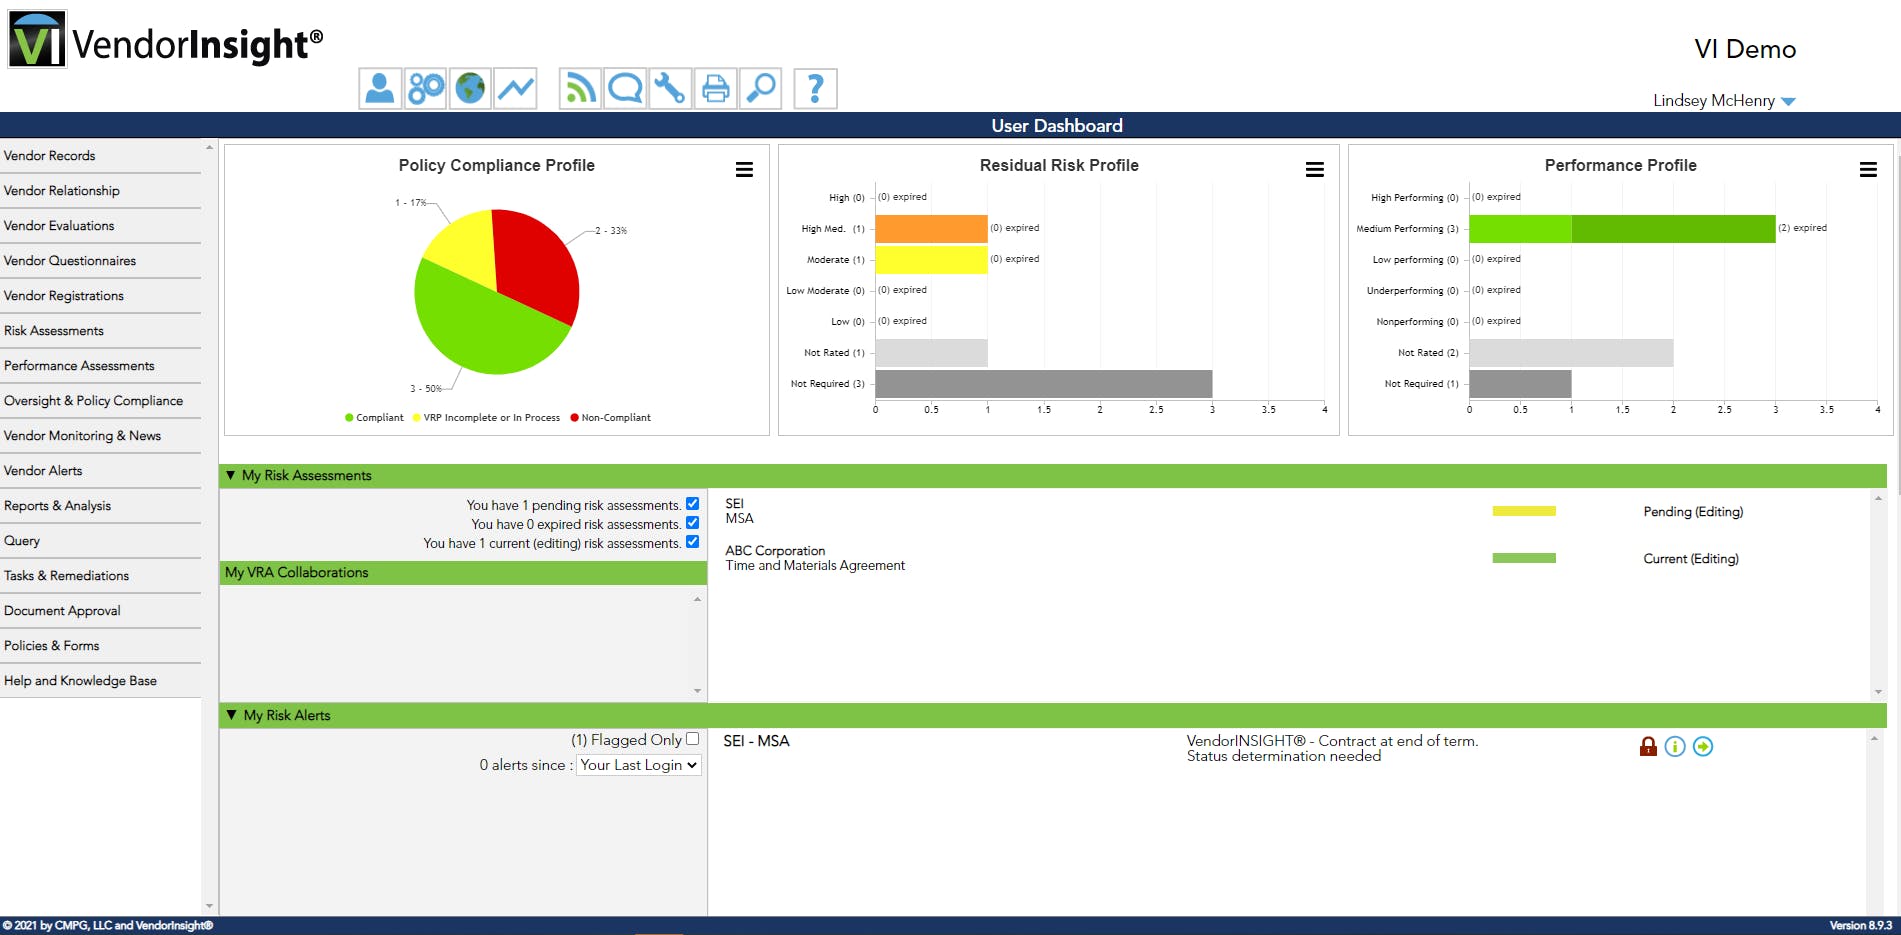Viewport: 1901px width, 935px height.
Task: Click the magnifying glass search icon
Action: 761,88
